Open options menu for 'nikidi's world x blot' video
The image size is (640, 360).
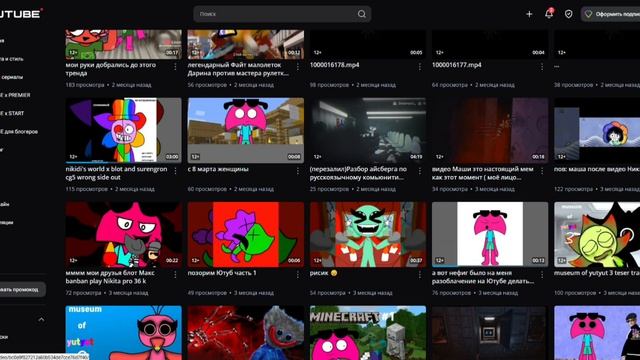[x=176, y=171]
